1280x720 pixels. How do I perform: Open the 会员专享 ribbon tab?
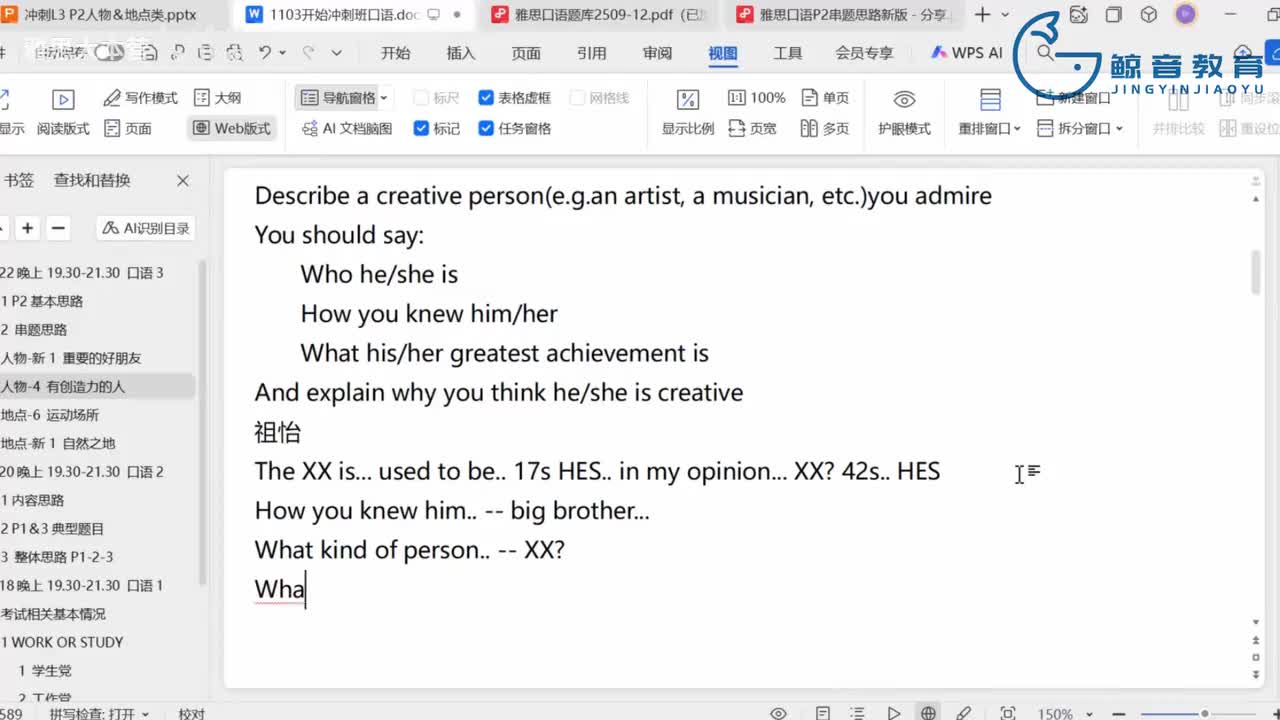coord(864,53)
